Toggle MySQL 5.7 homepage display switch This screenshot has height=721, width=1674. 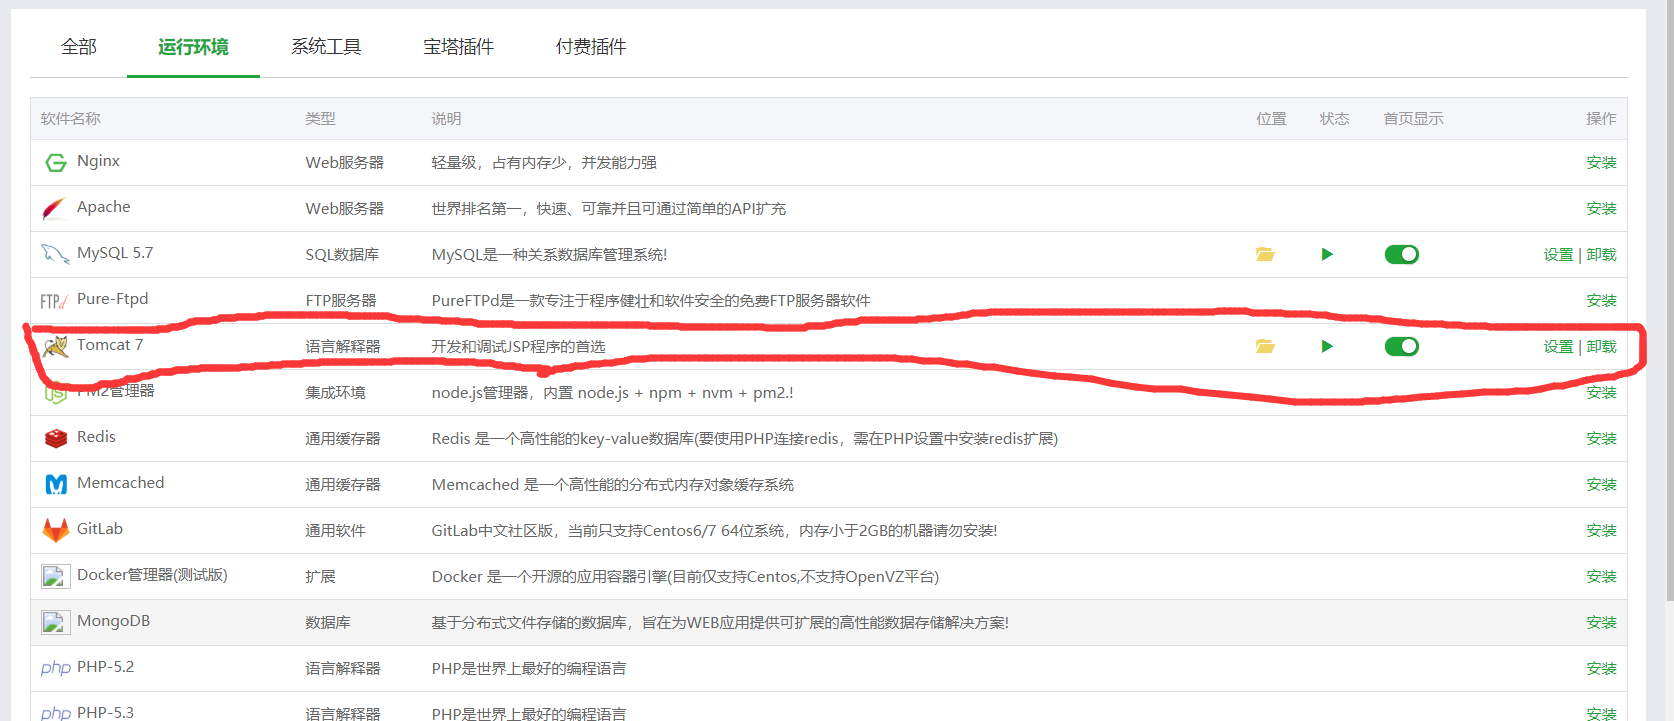pos(1402,254)
